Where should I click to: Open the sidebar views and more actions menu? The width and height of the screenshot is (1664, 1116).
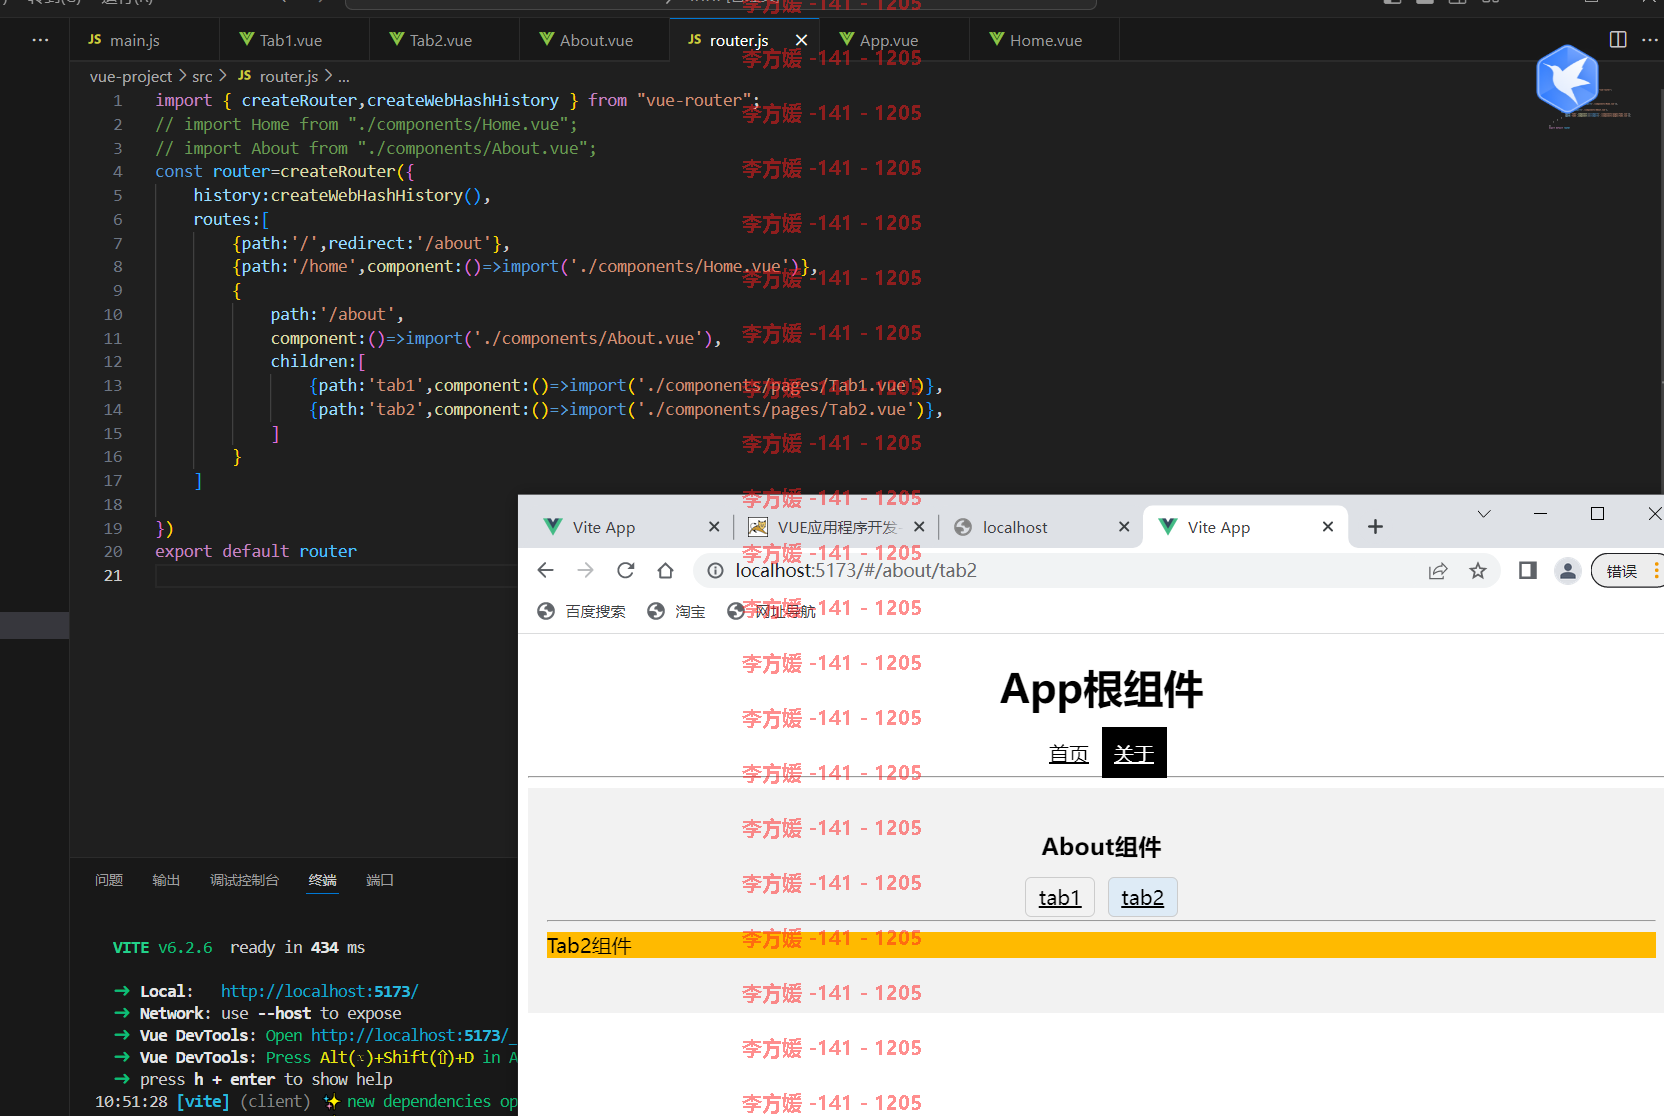click(40, 40)
